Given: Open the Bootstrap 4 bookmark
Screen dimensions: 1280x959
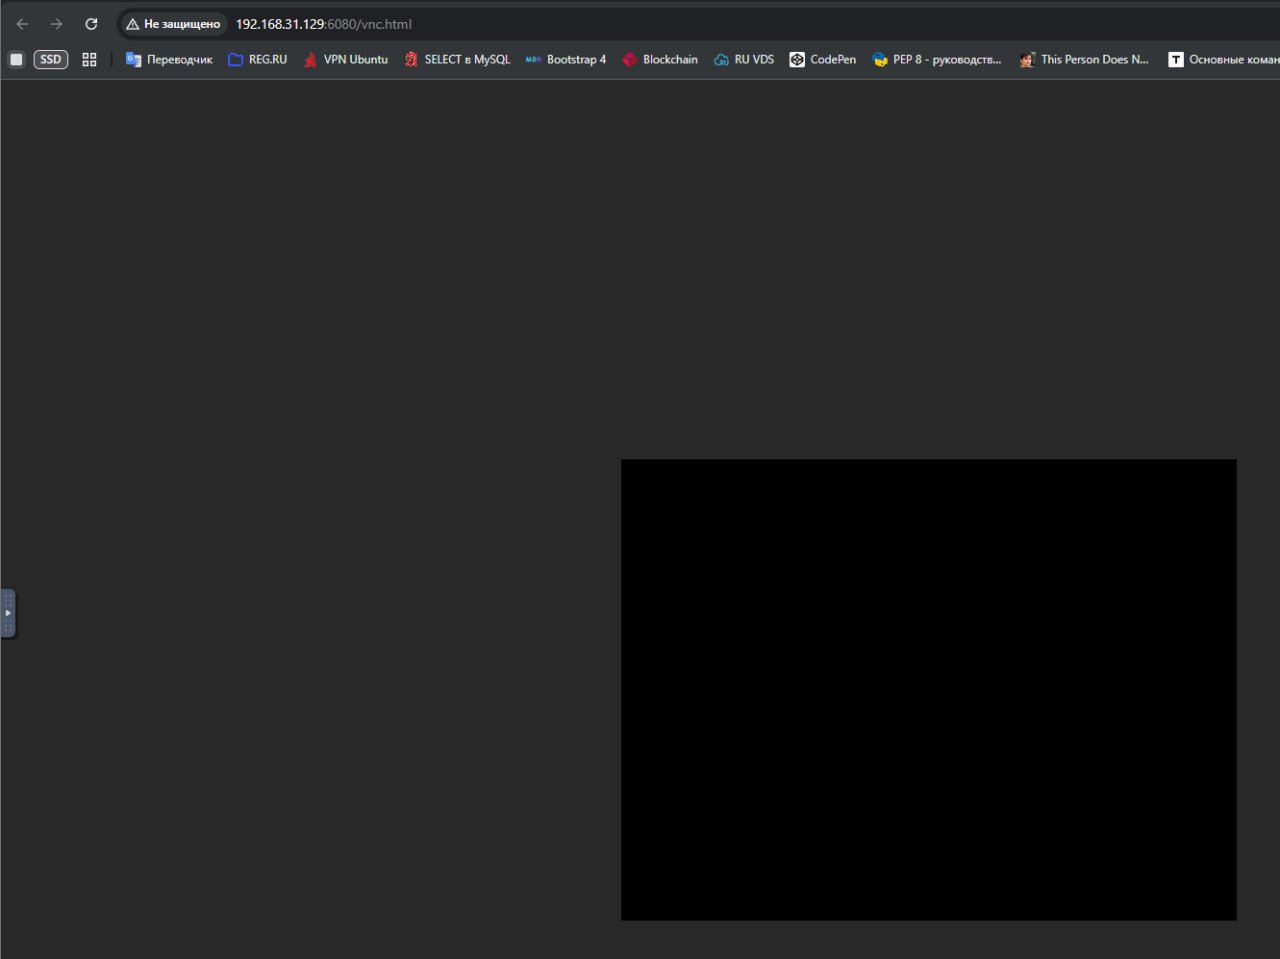Looking at the screenshot, I should click(x=566, y=60).
